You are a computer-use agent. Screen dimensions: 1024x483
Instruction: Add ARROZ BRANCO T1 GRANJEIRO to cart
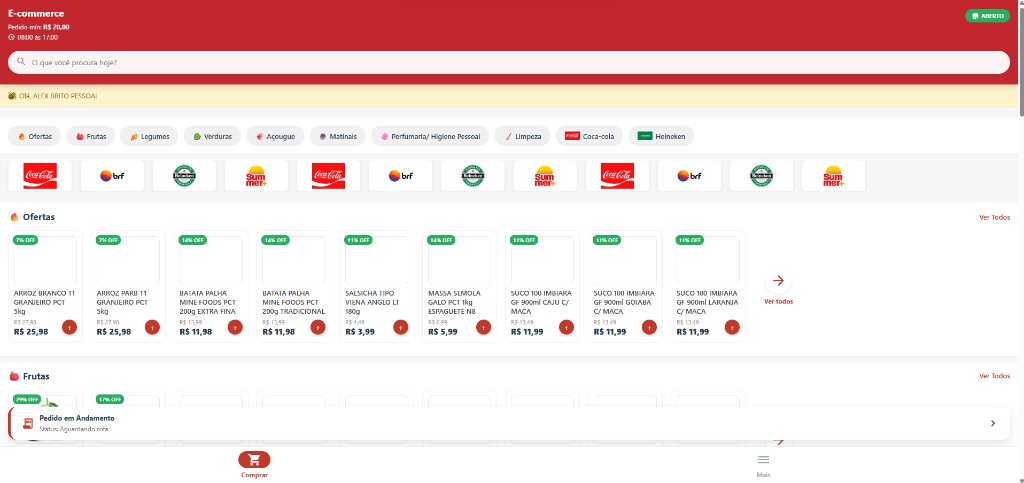(70, 327)
